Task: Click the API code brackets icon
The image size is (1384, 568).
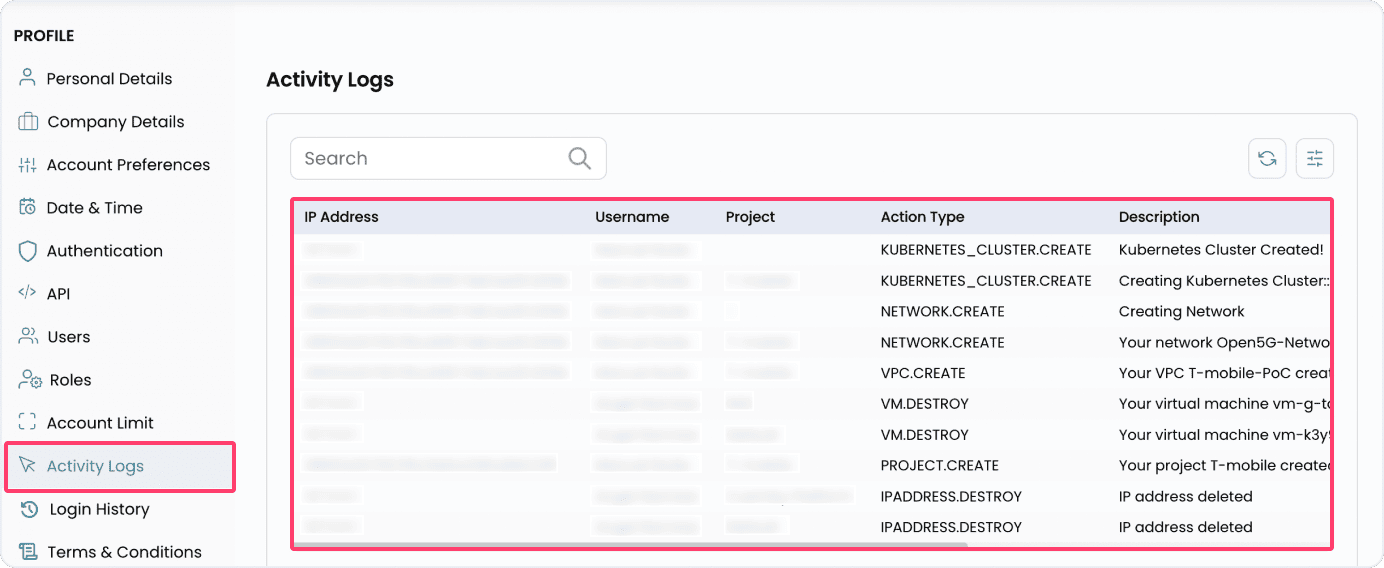Action: pos(27,293)
